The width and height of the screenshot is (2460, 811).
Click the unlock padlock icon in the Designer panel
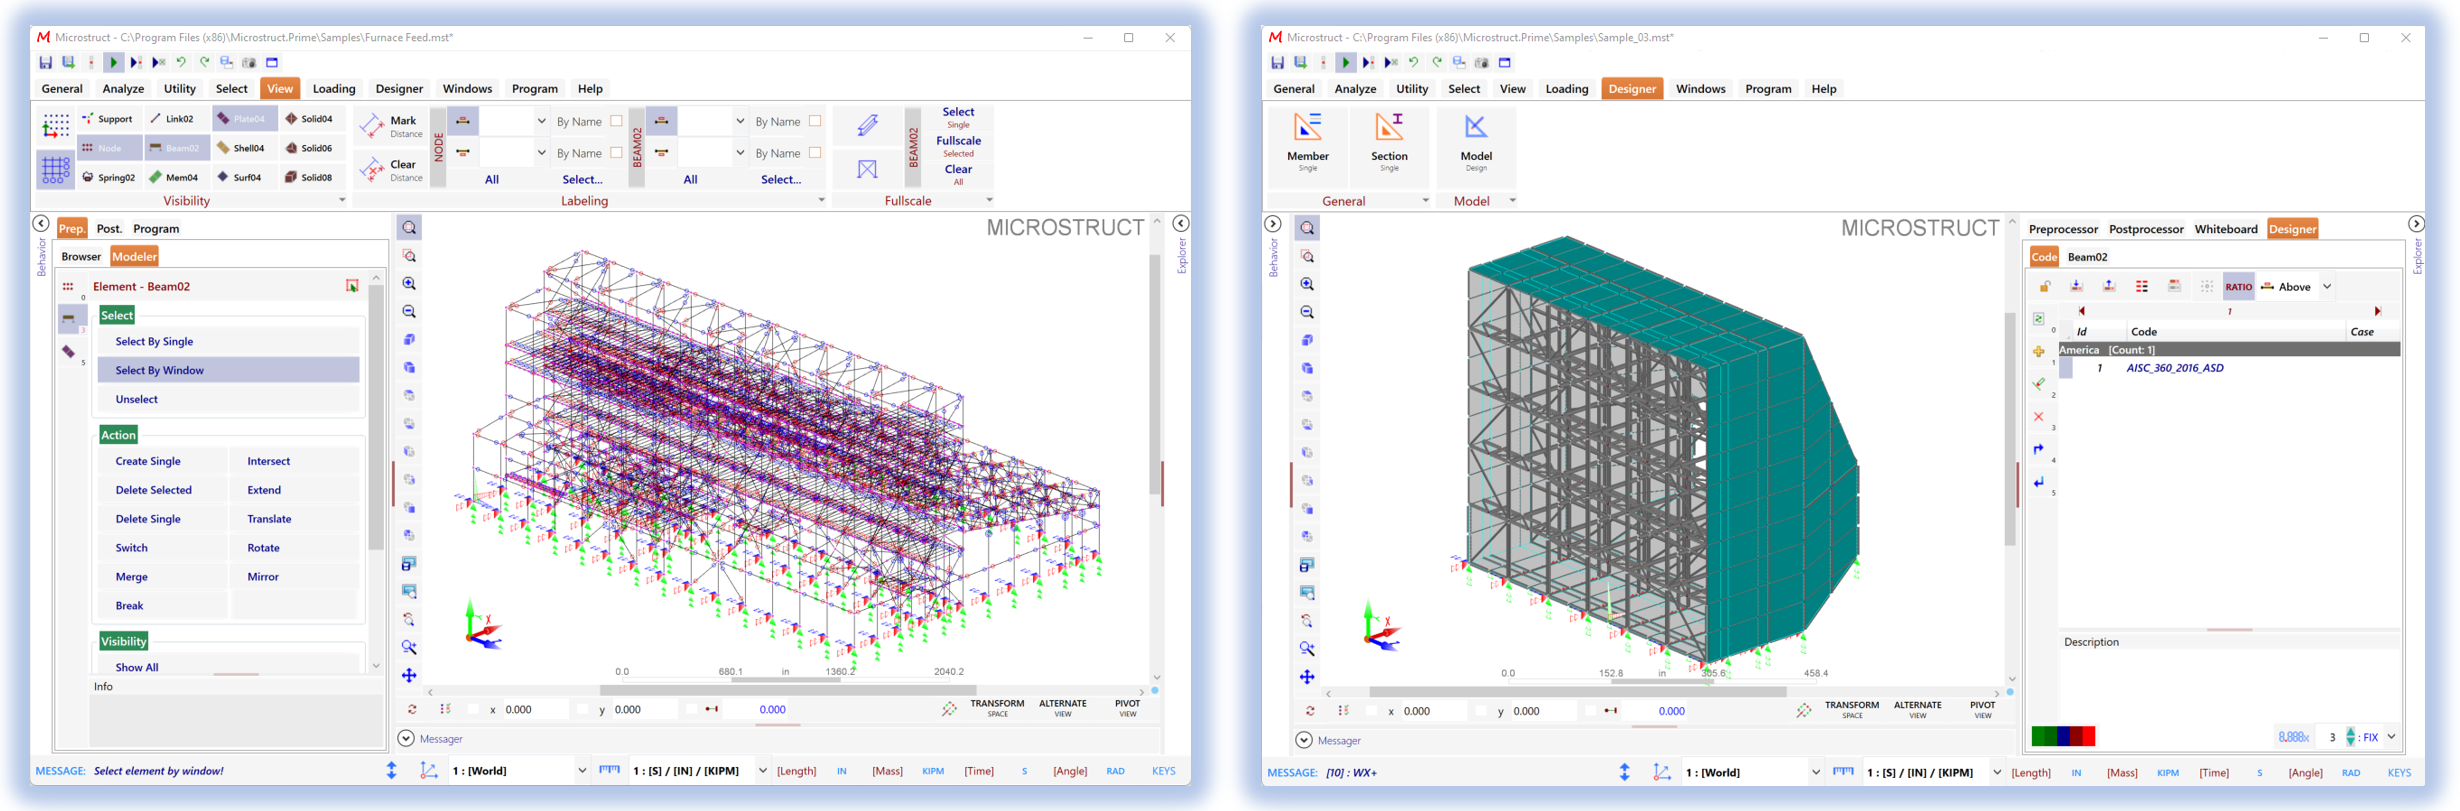[x=2045, y=287]
